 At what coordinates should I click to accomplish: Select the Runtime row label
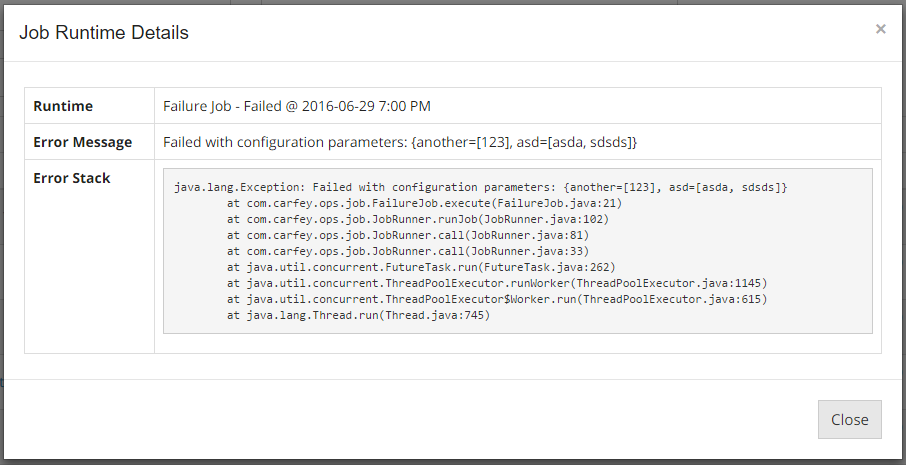pos(63,106)
